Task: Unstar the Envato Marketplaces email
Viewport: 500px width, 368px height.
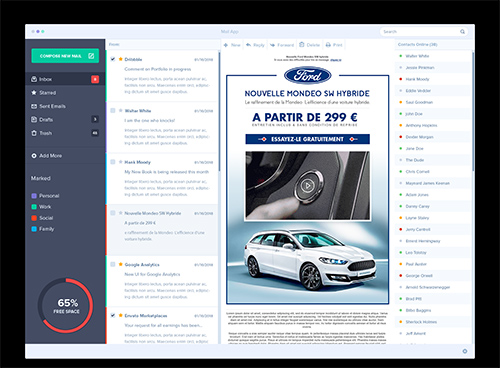Action: (x=121, y=315)
